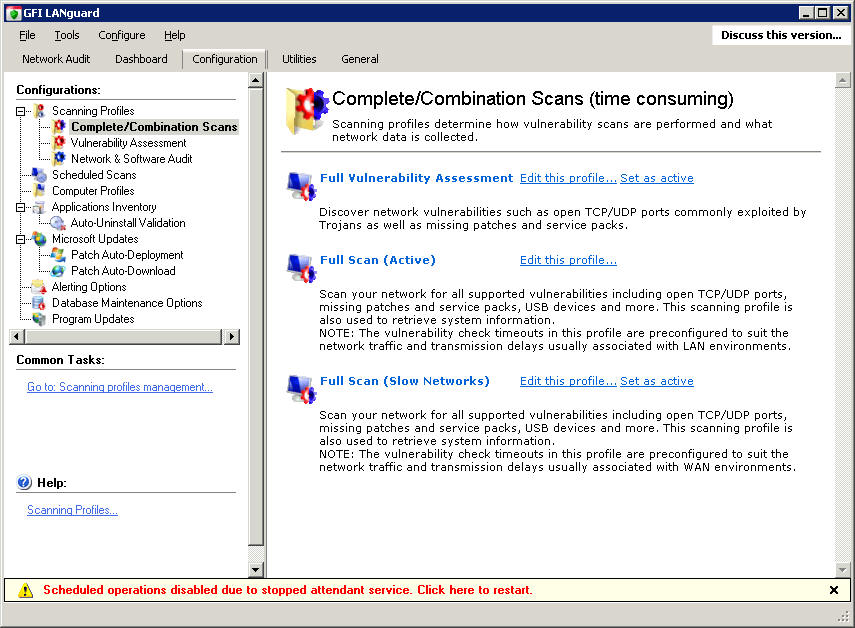Switch to the General tab

tap(360, 59)
